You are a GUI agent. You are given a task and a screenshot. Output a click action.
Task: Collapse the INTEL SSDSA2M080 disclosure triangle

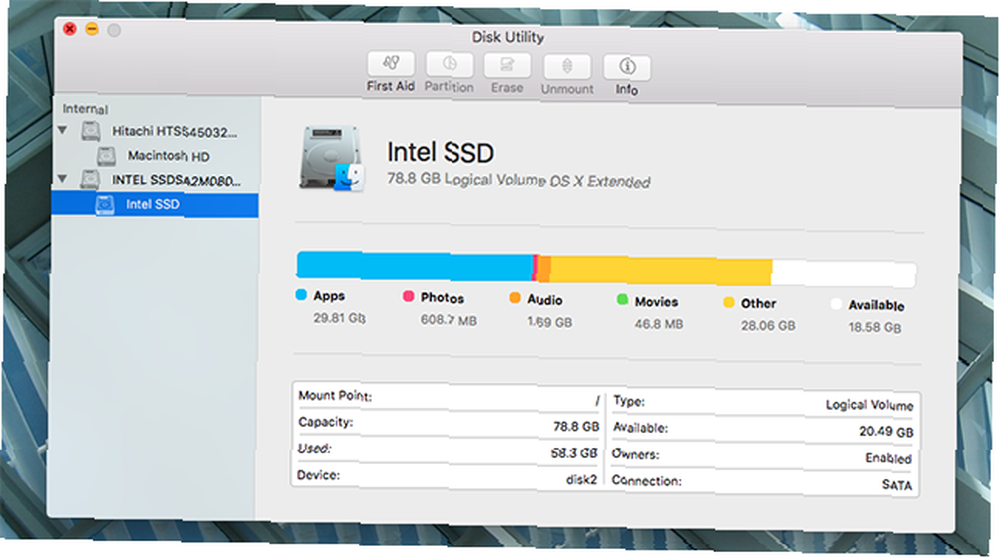(x=62, y=179)
